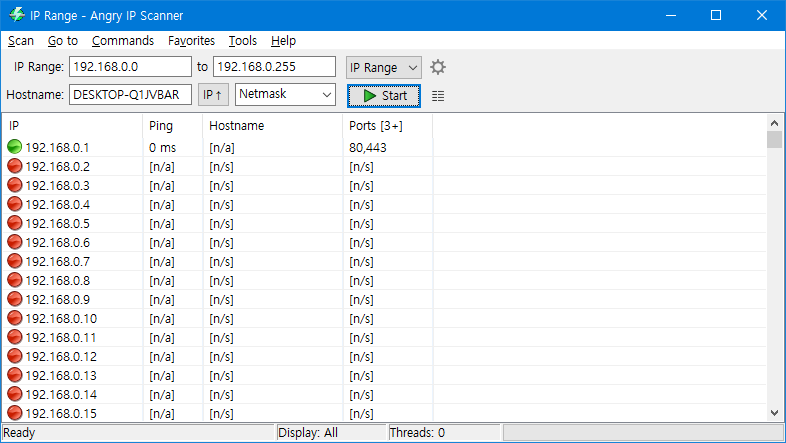Screen dimensions: 786x443
Task: Open the IP Range feeder dropdown
Action: [383, 68]
